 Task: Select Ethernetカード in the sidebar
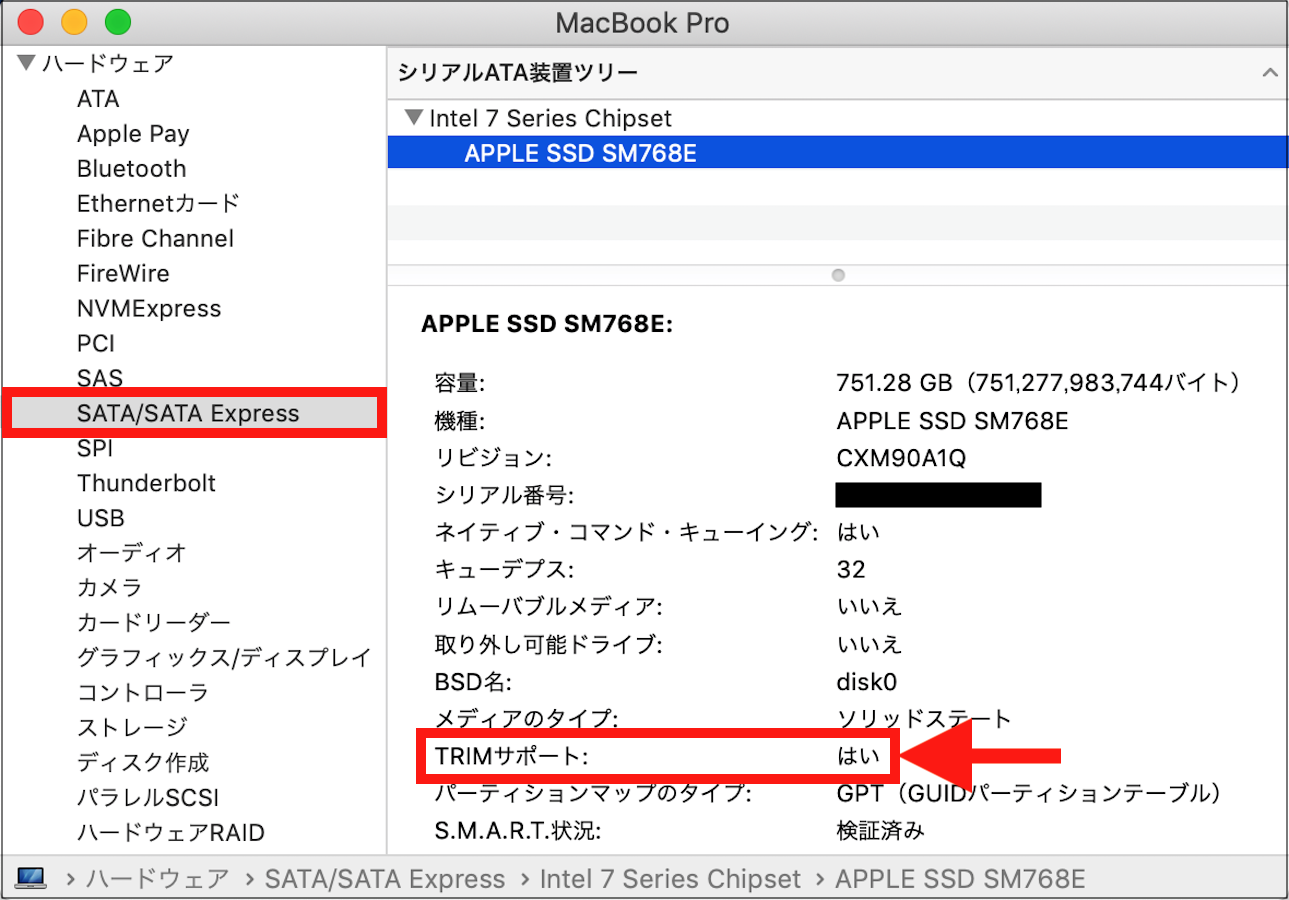[x=158, y=204]
